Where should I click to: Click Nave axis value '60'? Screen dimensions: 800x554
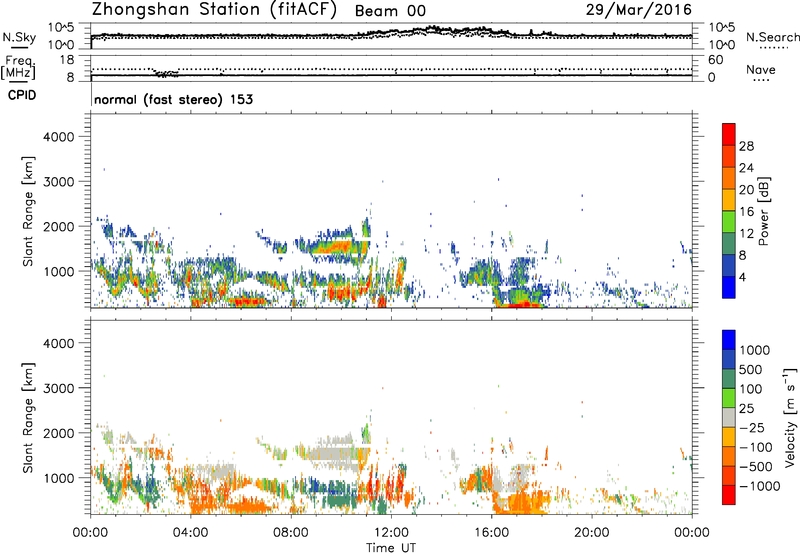[x=715, y=60]
